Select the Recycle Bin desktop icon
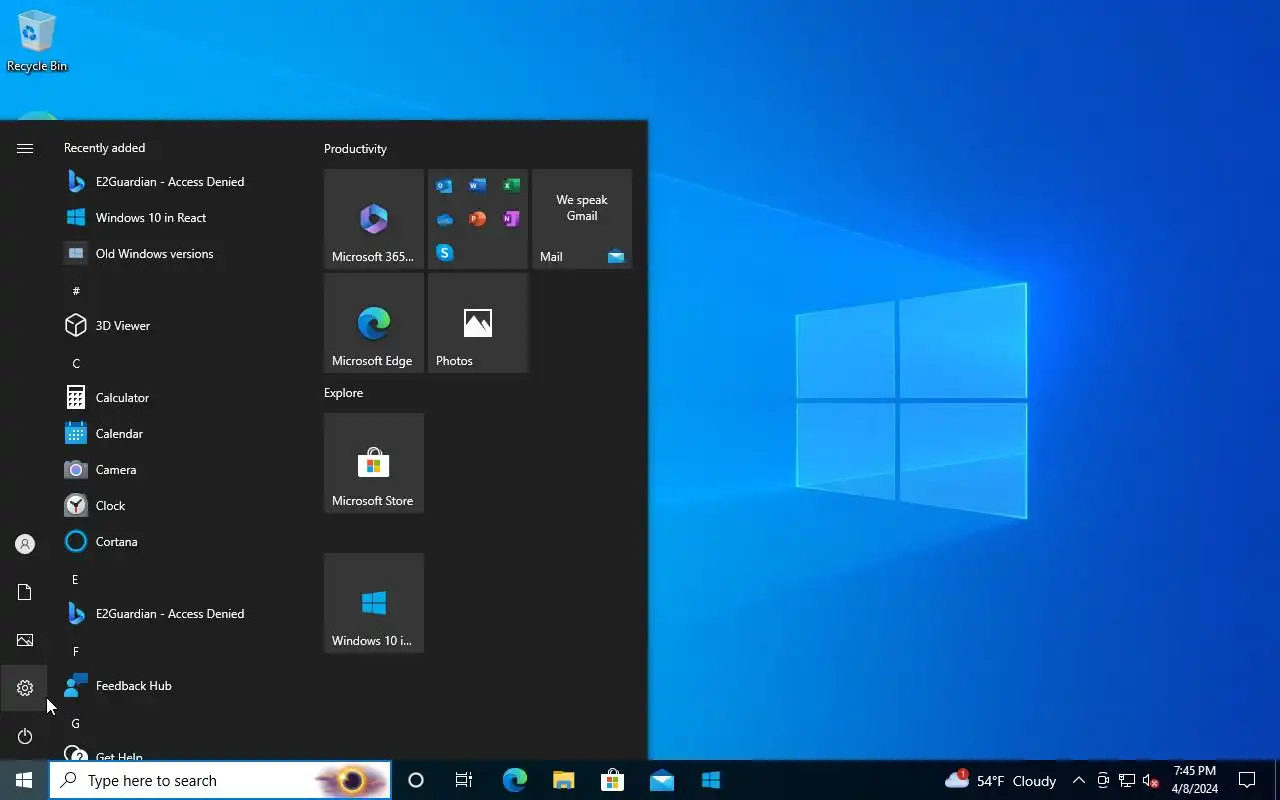This screenshot has height=800, width=1280. [37, 42]
